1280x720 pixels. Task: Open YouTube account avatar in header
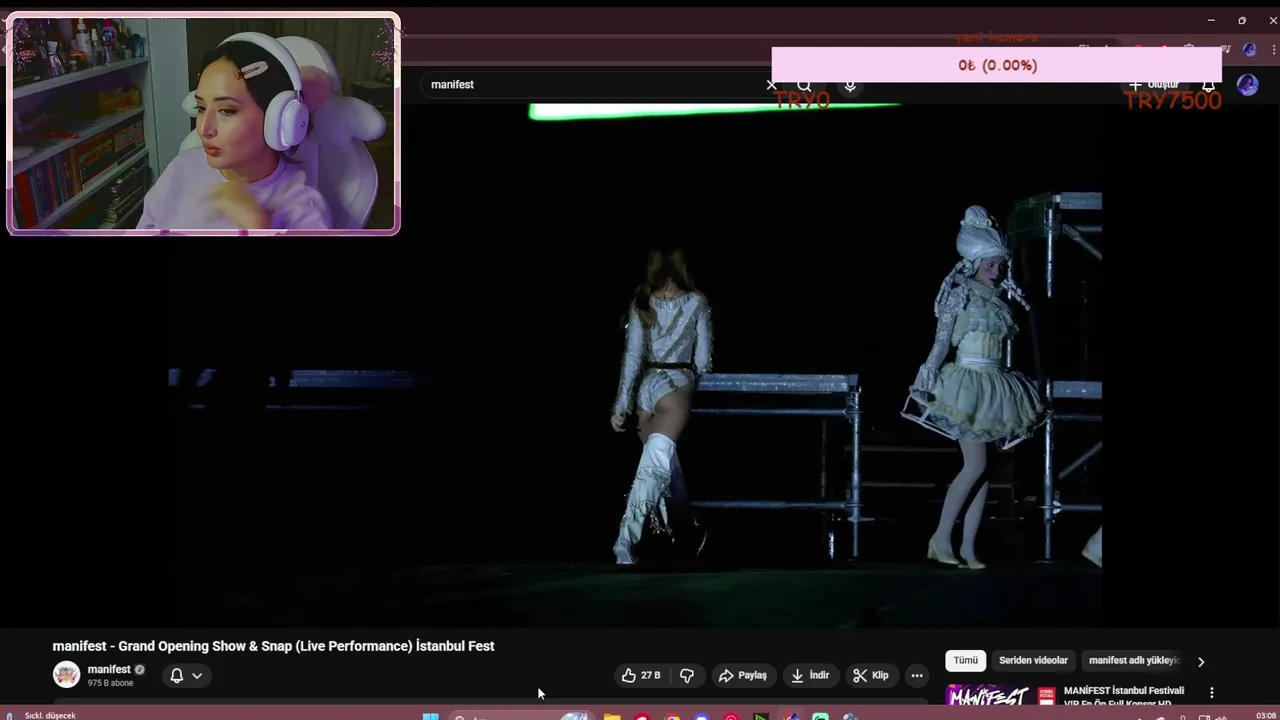(x=1247, y=85)
